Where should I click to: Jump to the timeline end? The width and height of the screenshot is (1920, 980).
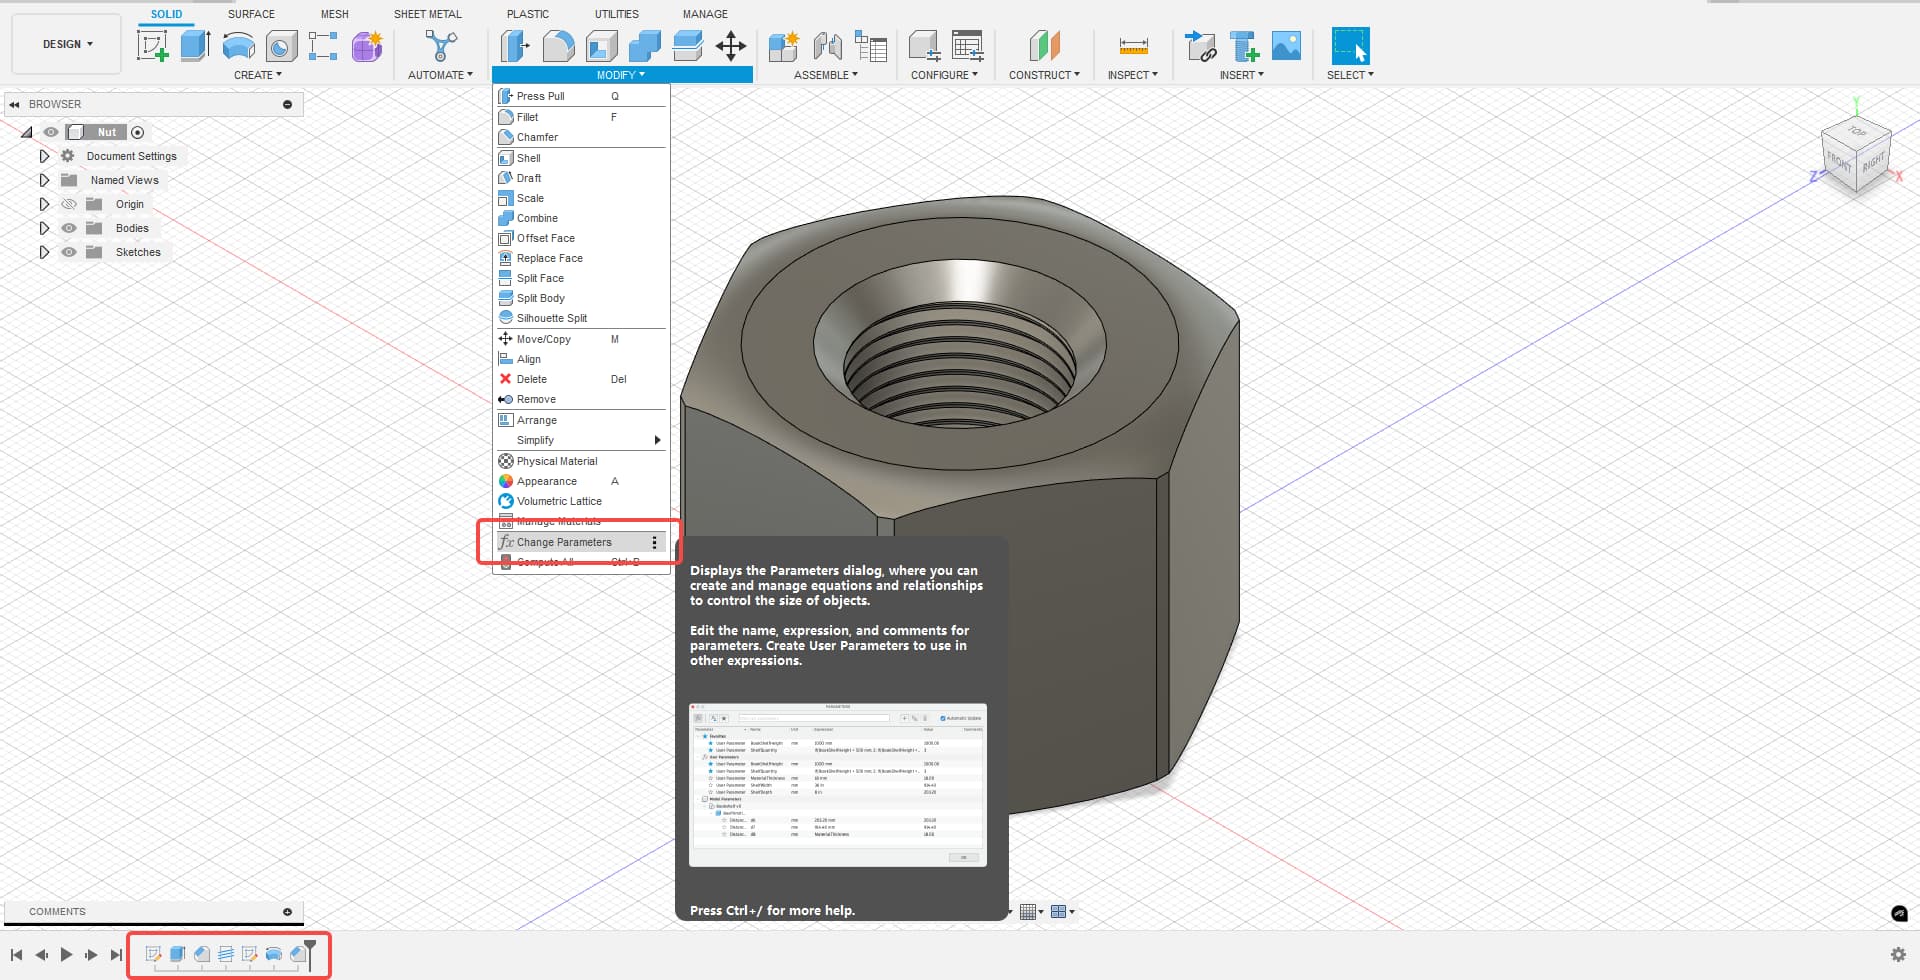click(116, 955)
